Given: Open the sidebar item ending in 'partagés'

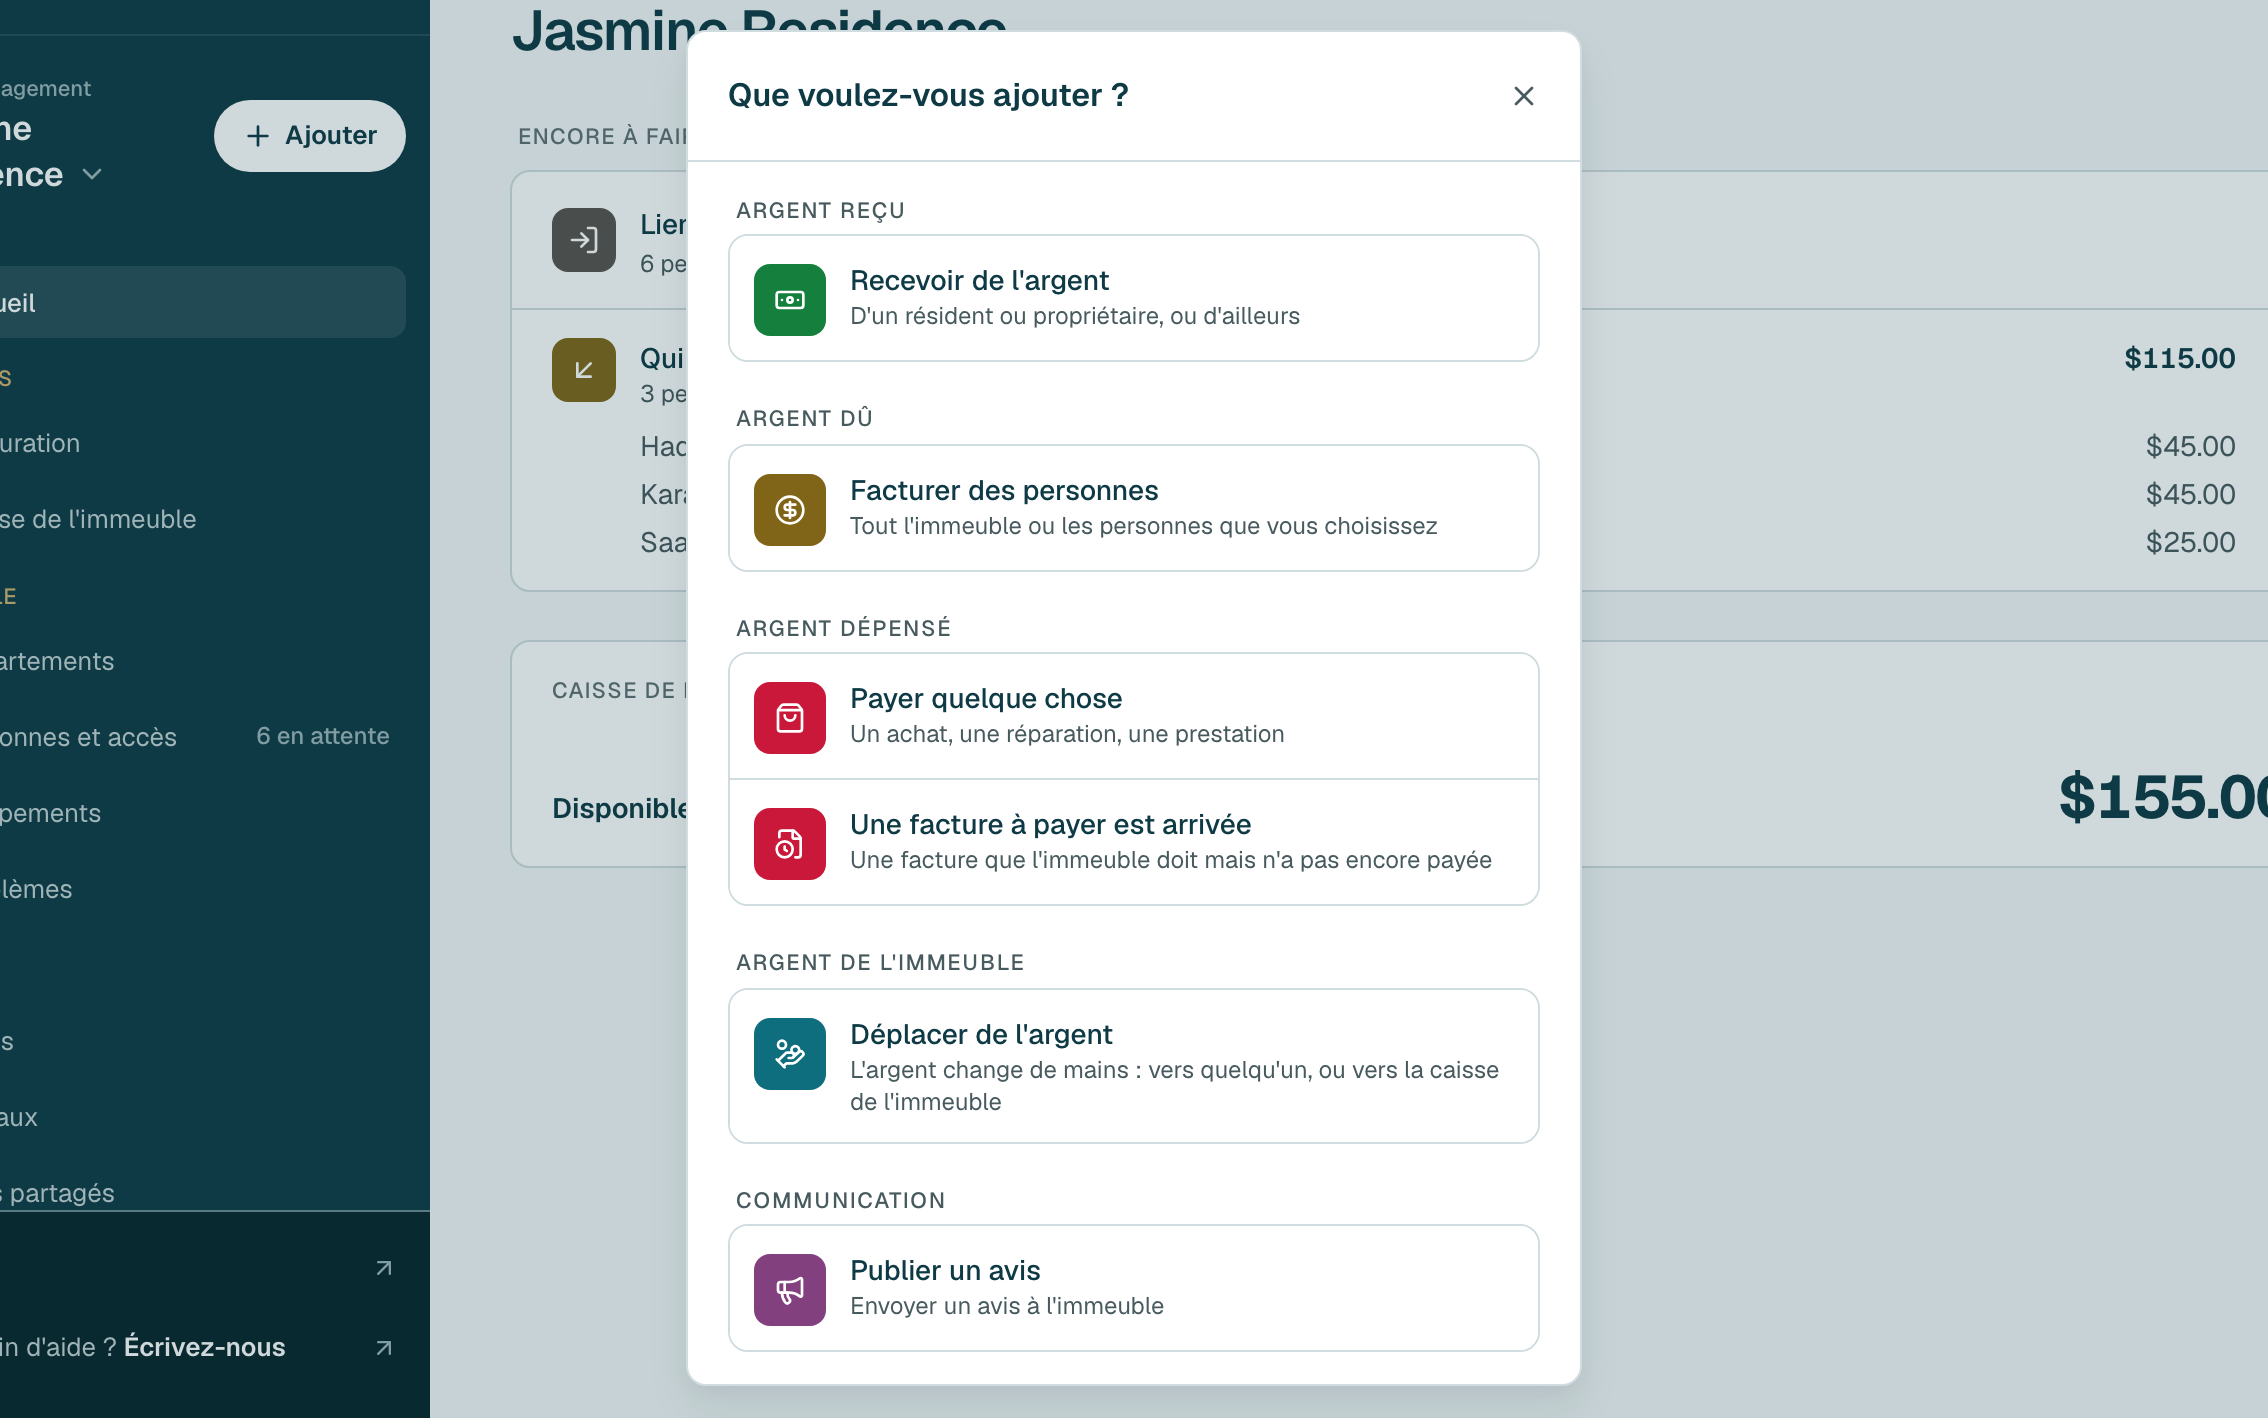Looking at the screenshot, I should coord(203,1193).
